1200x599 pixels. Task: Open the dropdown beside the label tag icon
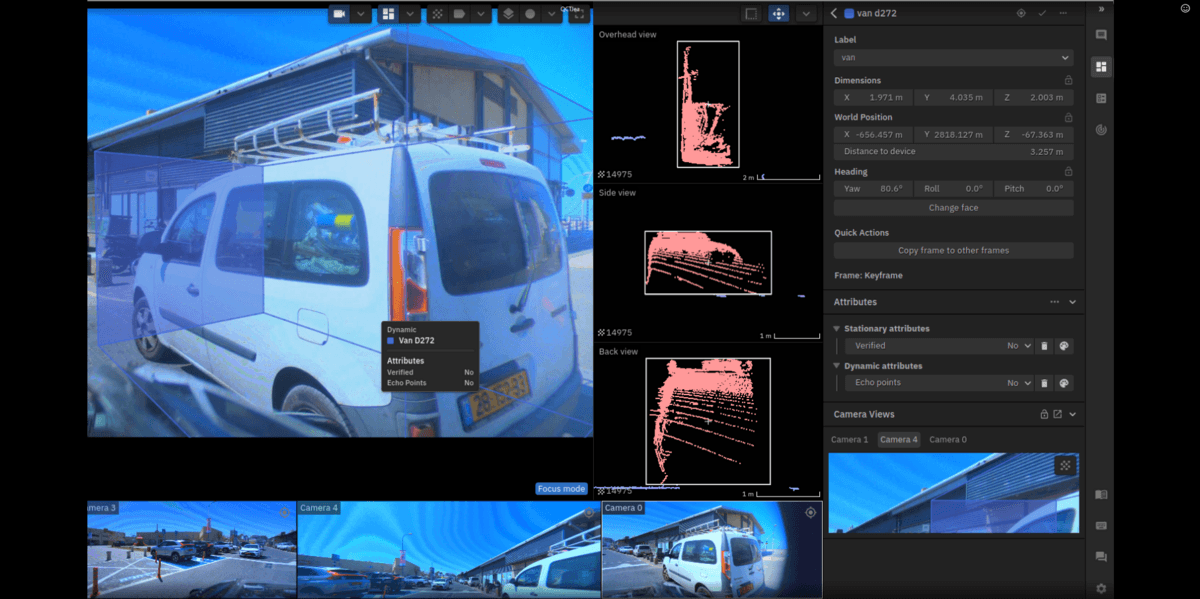click(480, 14)
